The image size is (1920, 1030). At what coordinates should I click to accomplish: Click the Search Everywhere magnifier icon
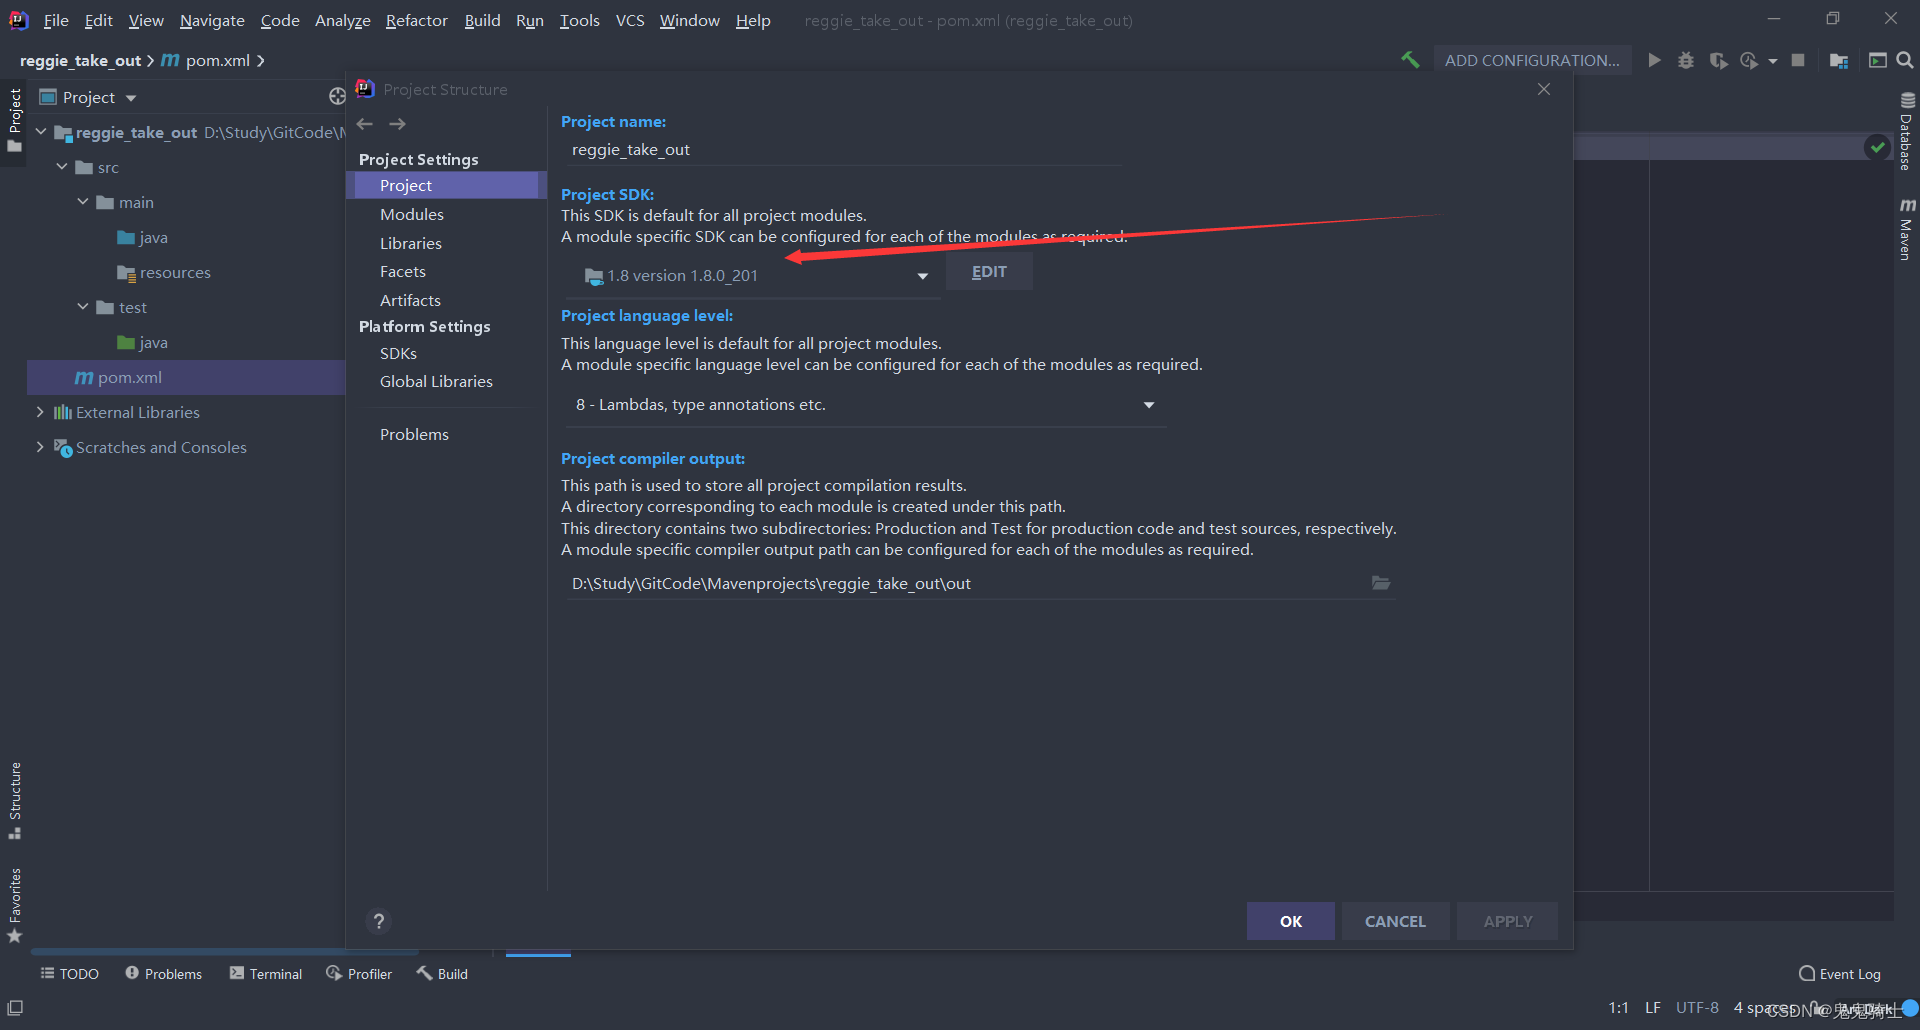(x=1905, y=60)
